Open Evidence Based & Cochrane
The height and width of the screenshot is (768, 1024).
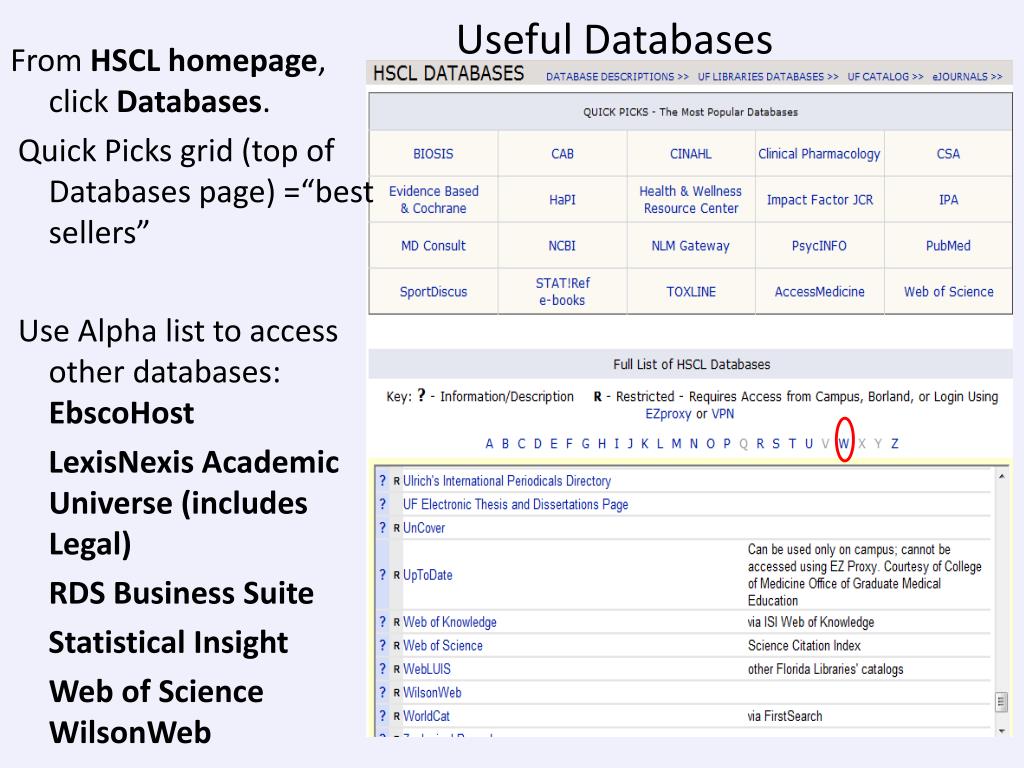tap(434, 200)
